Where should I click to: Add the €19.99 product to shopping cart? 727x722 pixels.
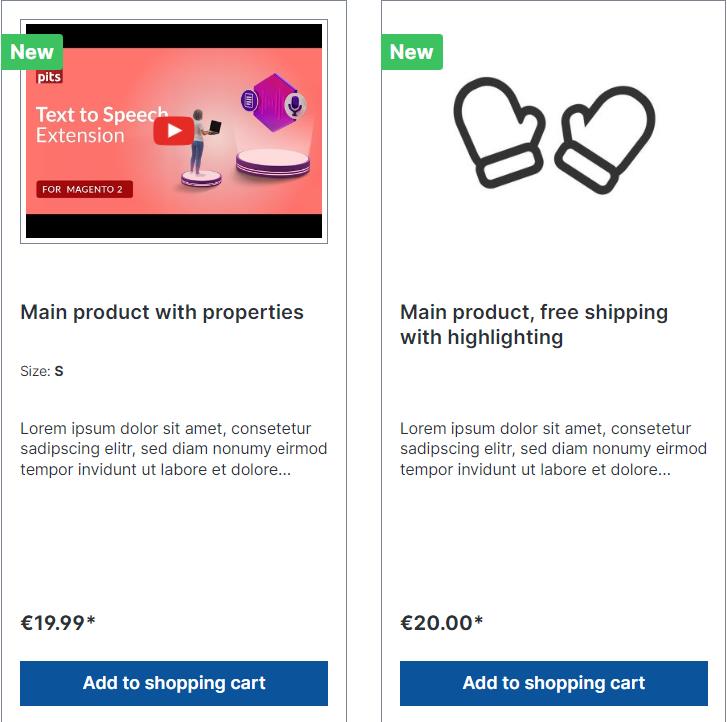point(174,683)
